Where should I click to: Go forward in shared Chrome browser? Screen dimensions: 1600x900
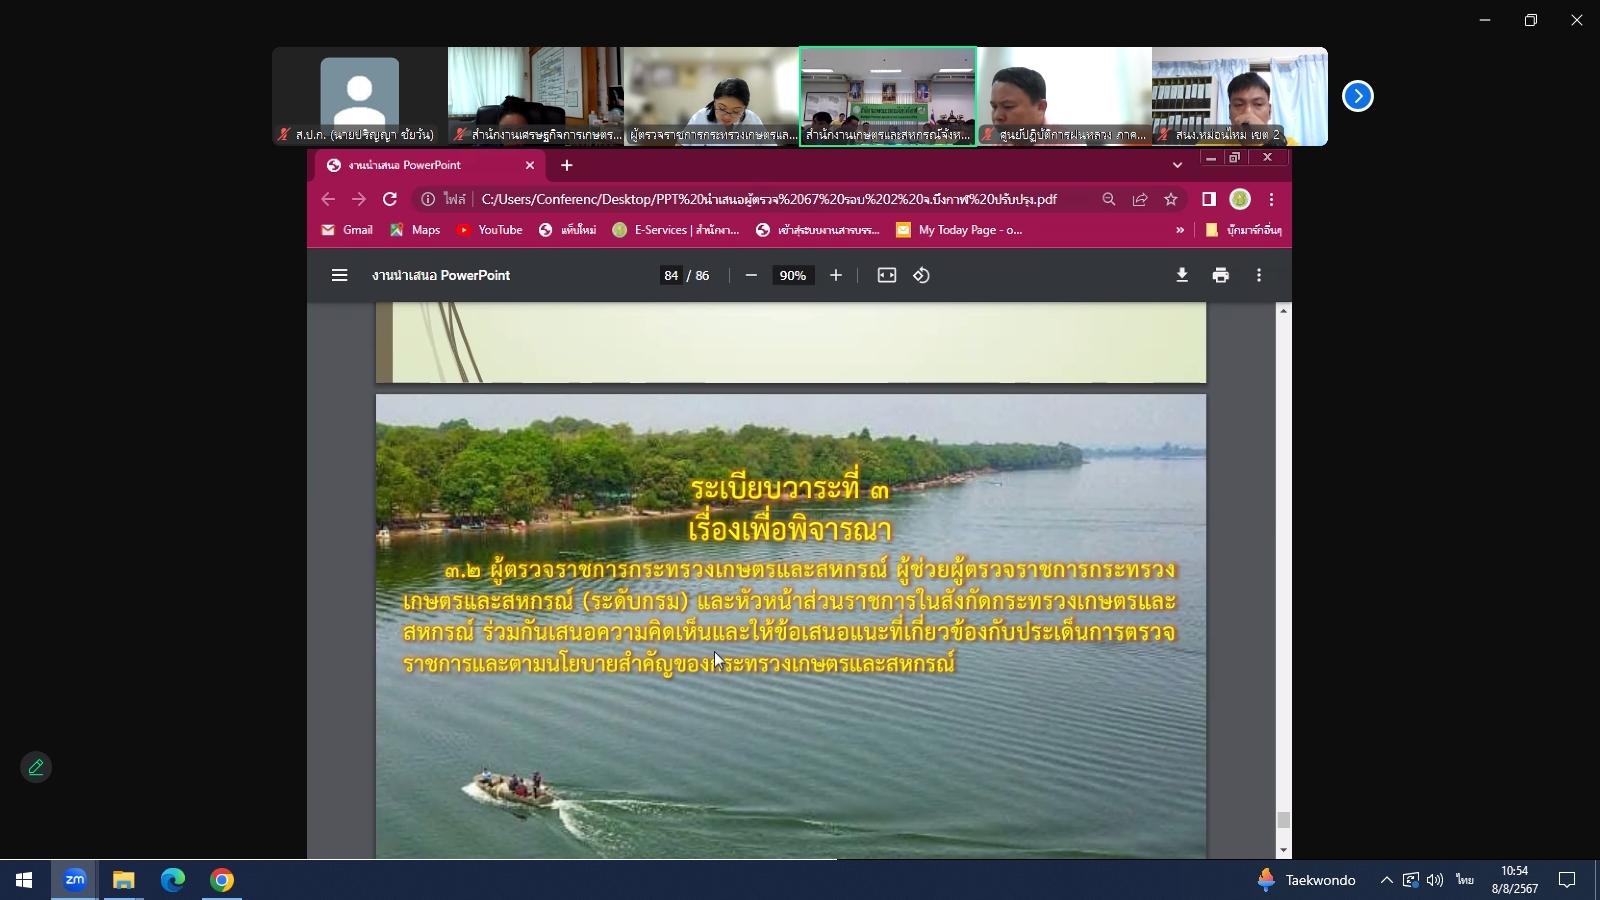(359, 199)
